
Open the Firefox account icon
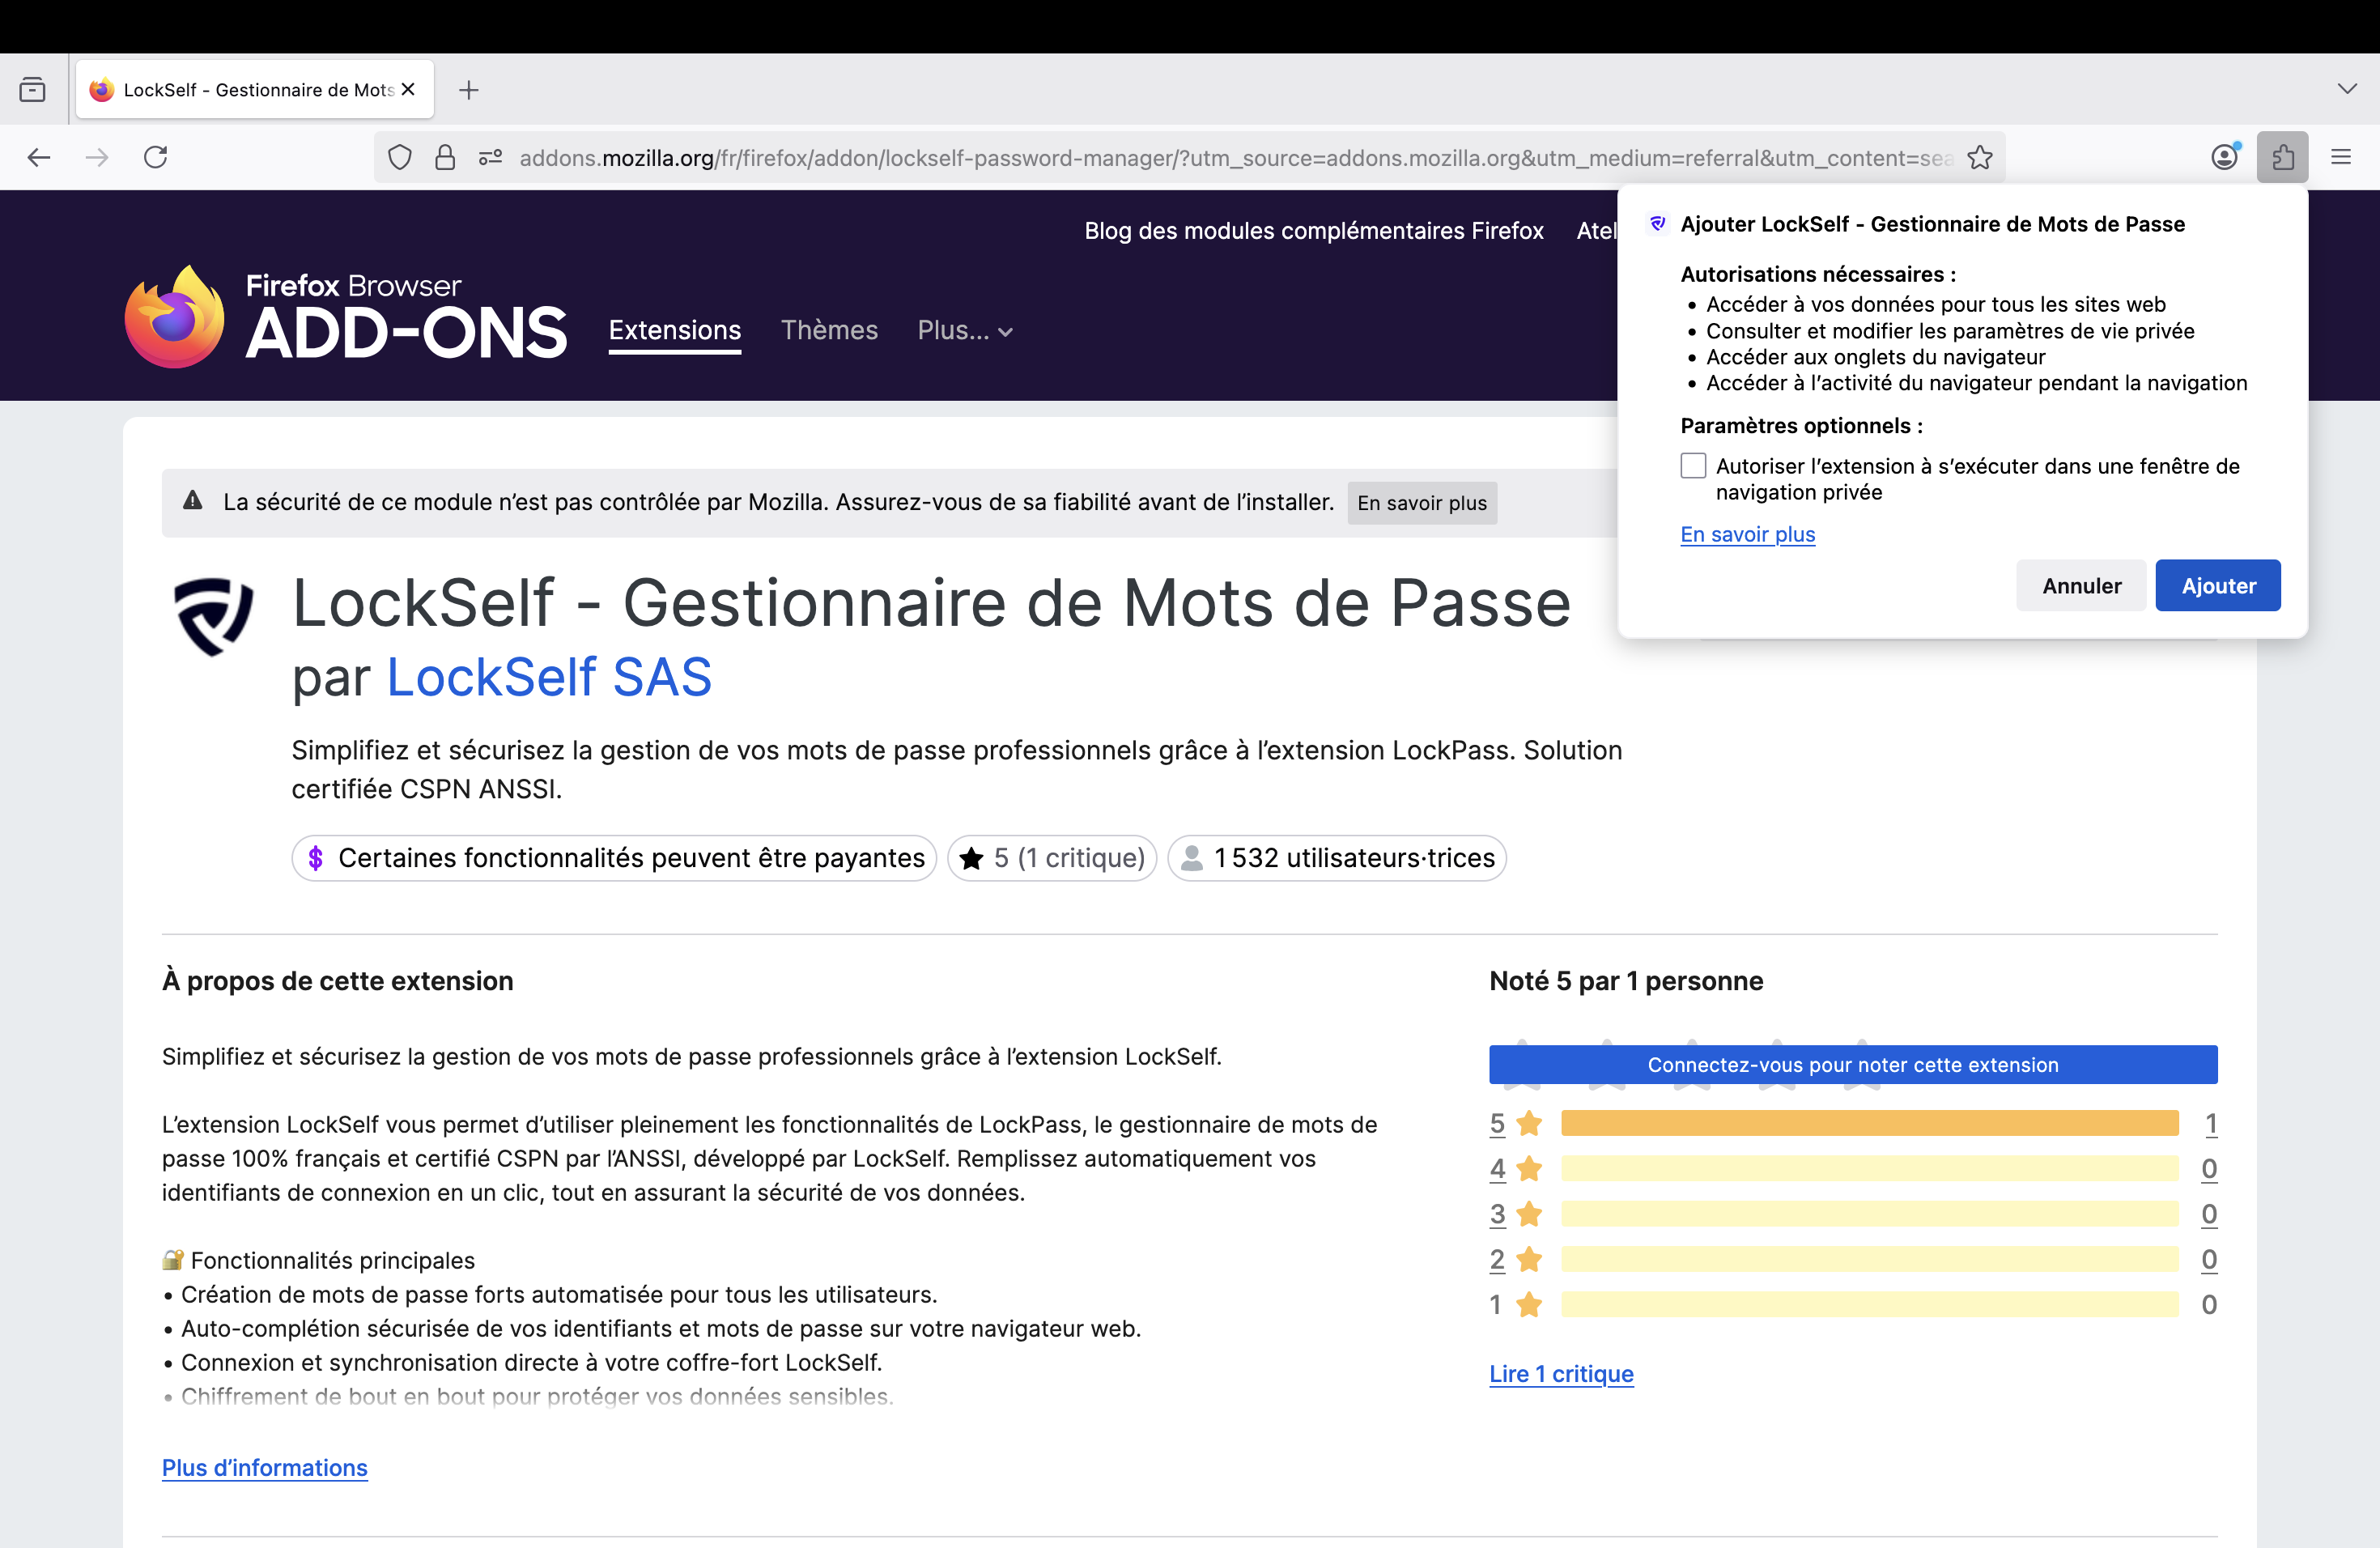click(2225, 157)
